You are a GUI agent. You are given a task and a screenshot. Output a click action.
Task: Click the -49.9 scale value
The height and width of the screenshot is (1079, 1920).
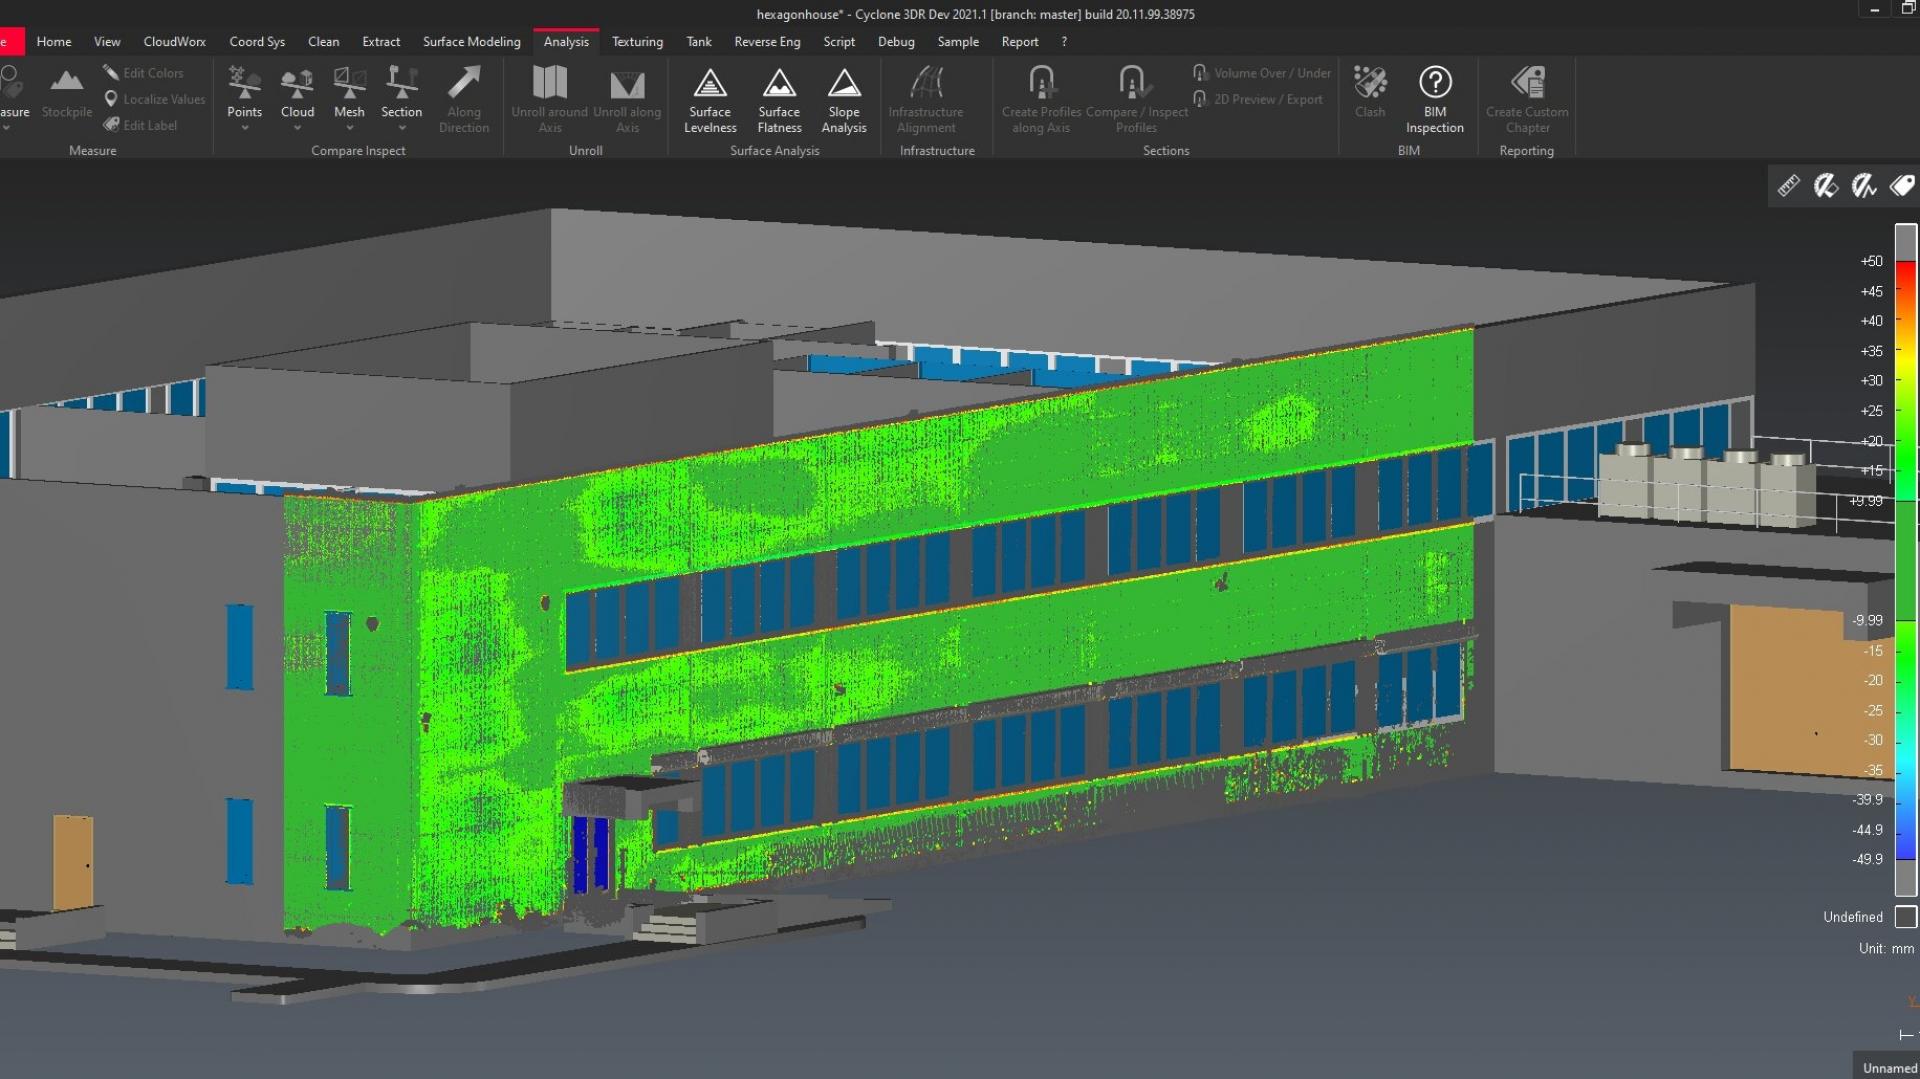(1867, 859)
